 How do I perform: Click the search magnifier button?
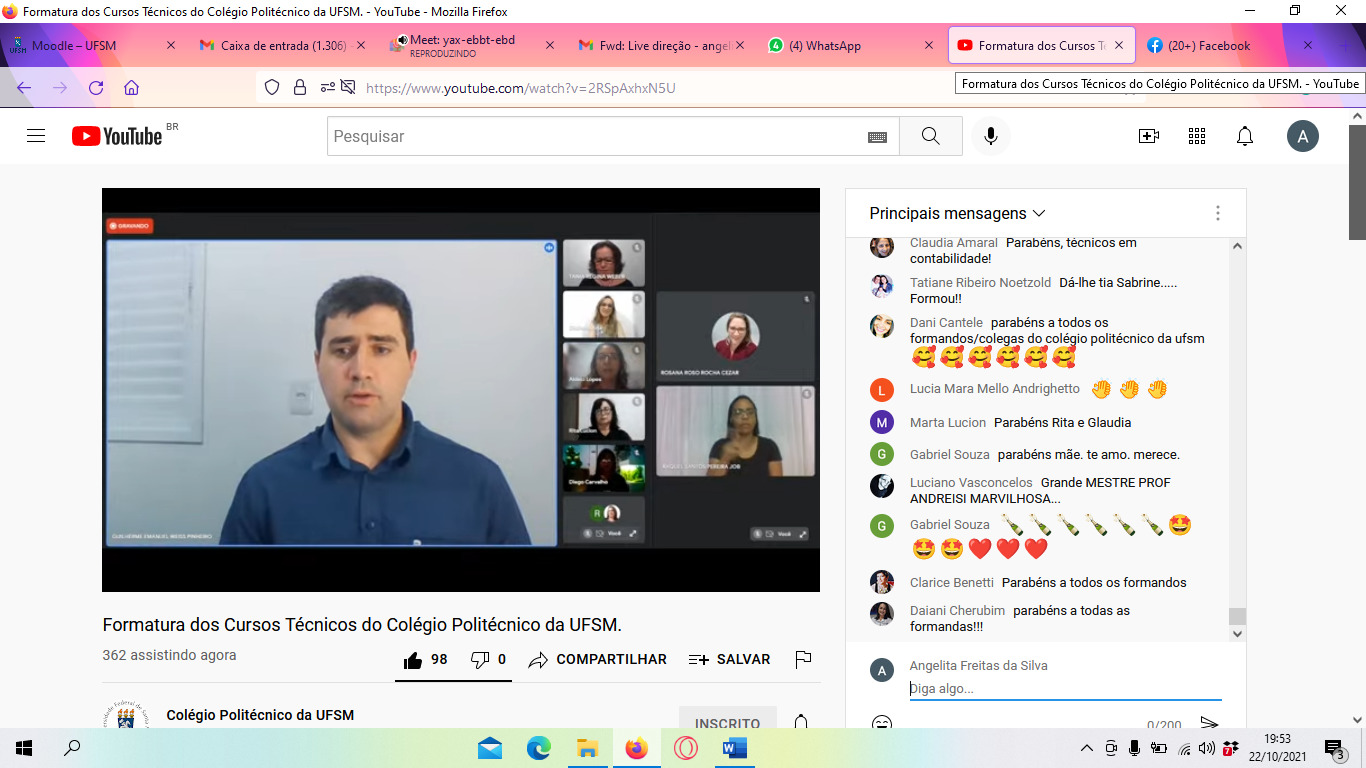930,136
